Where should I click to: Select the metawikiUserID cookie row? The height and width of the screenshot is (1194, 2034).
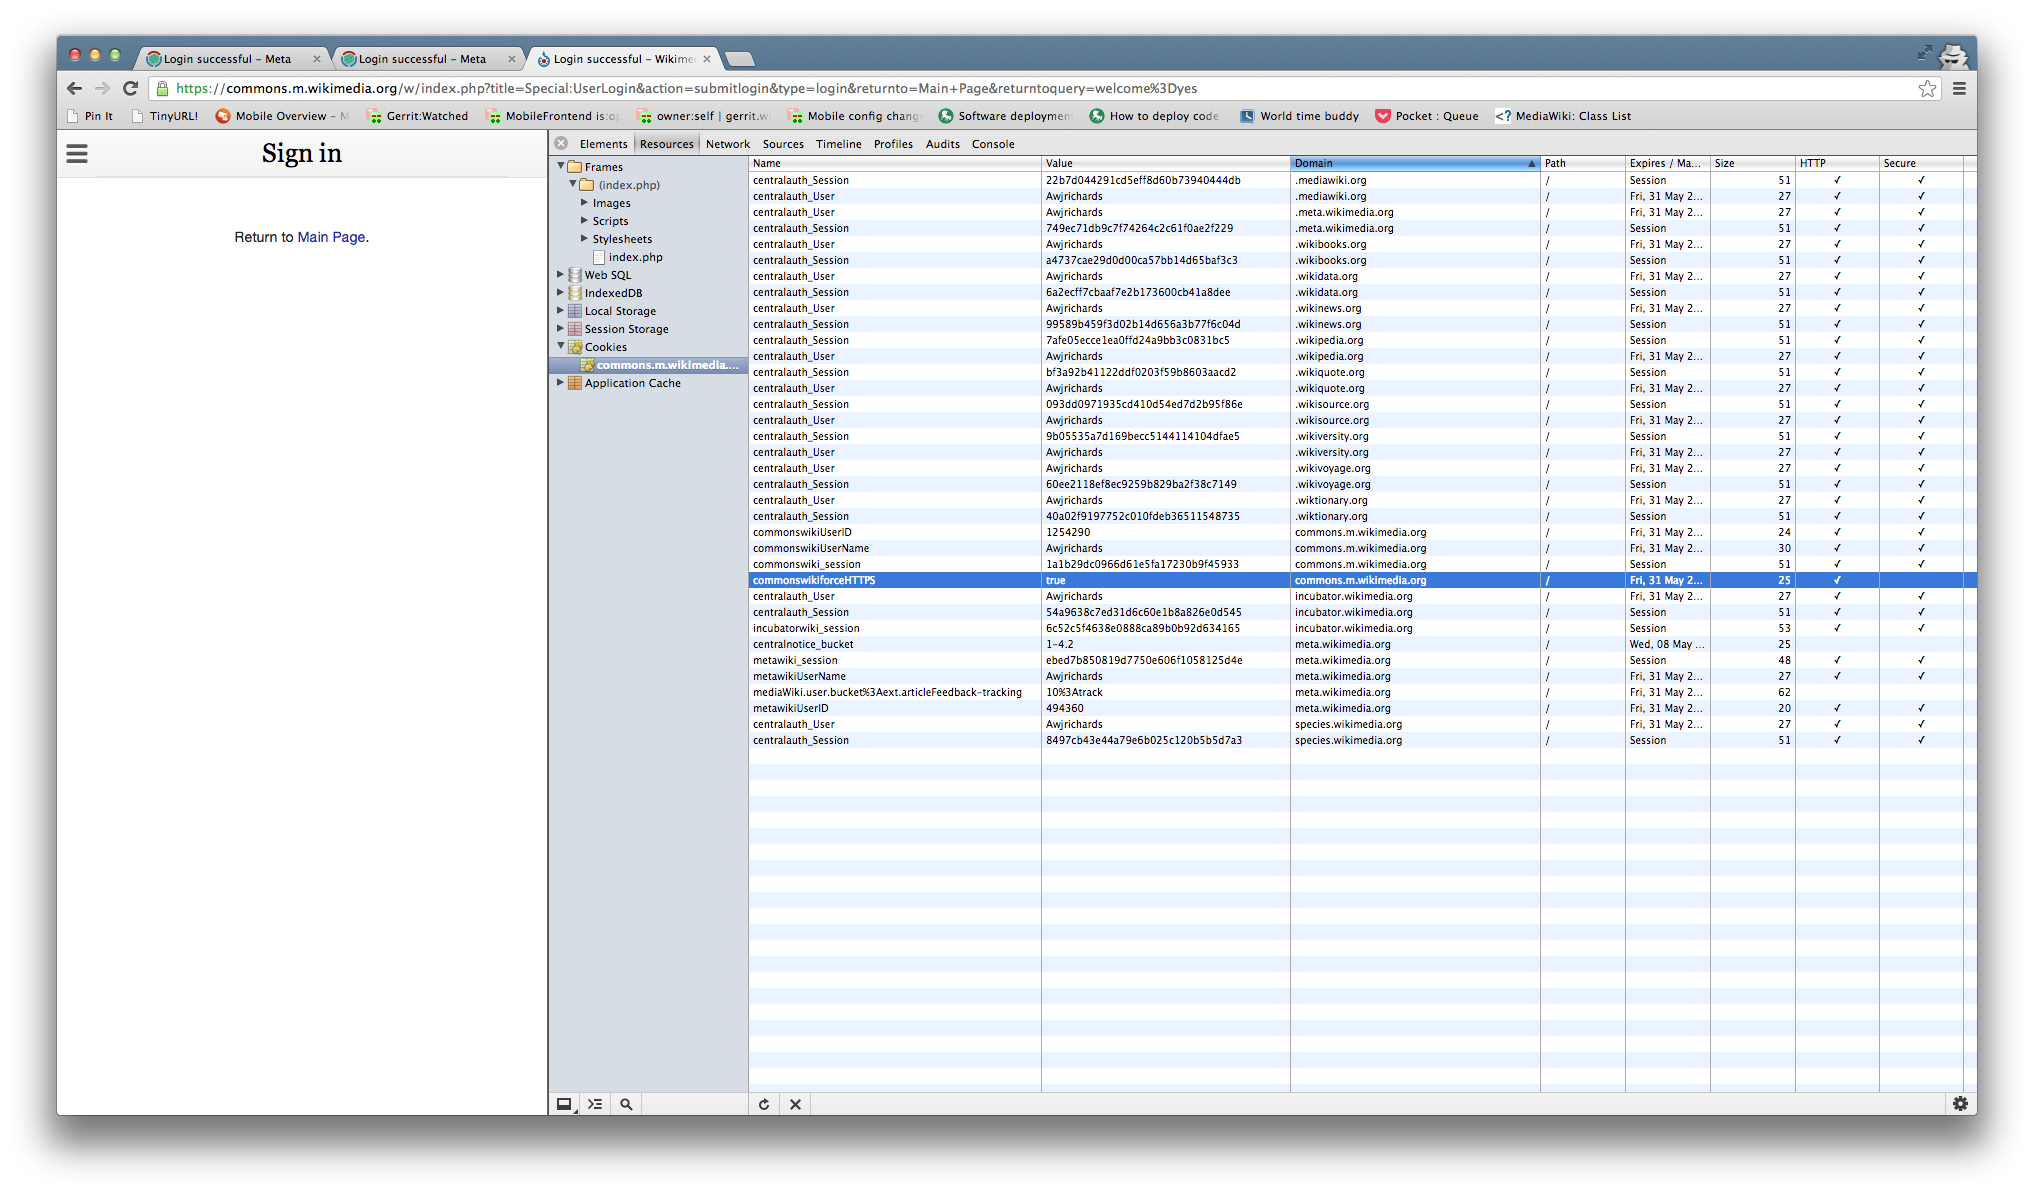tap(1362, 708)
